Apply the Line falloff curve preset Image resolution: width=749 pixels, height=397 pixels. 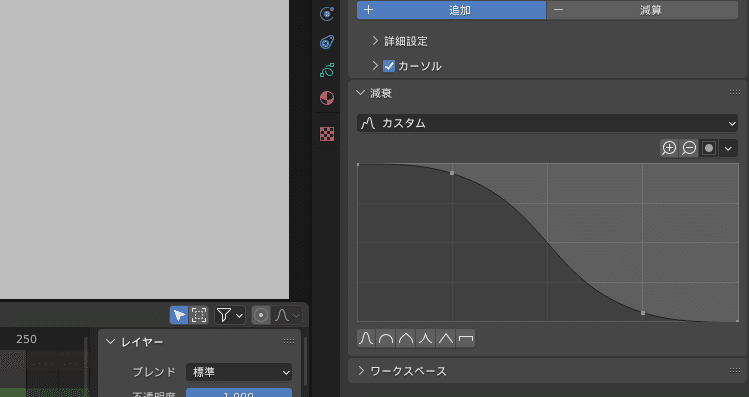[446, 338]
